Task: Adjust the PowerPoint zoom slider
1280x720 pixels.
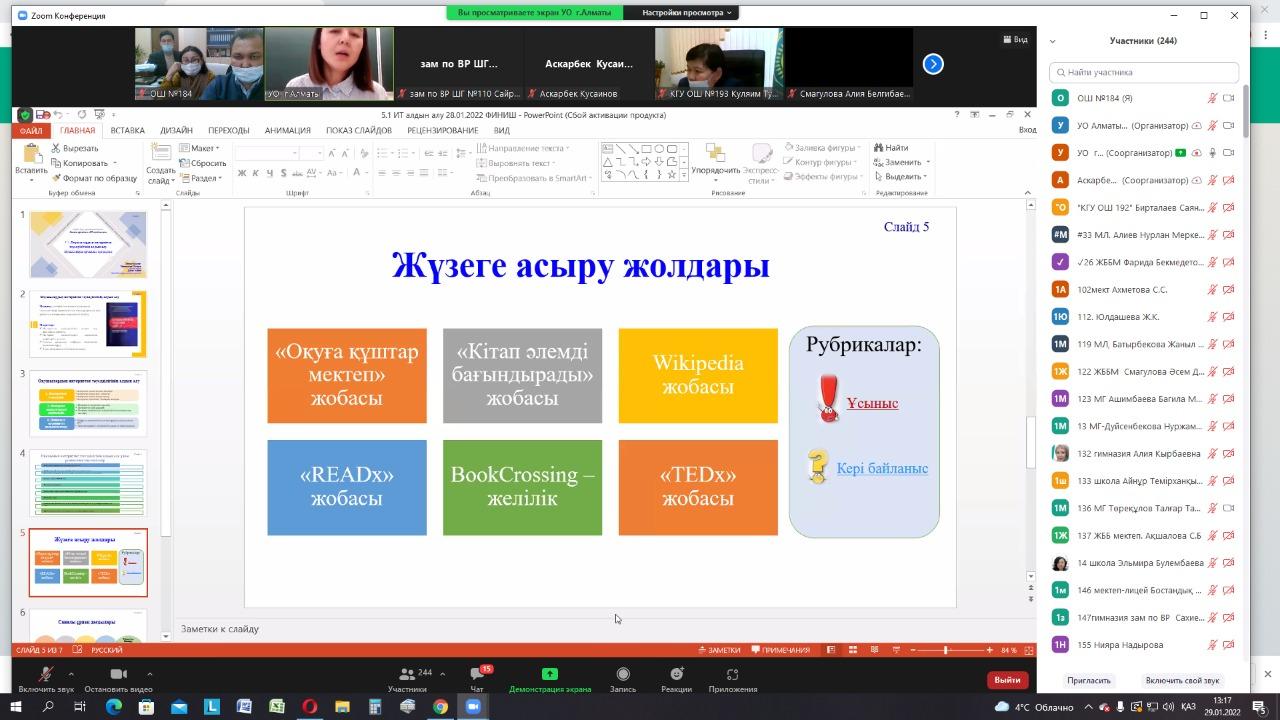Action: [946, 650]
